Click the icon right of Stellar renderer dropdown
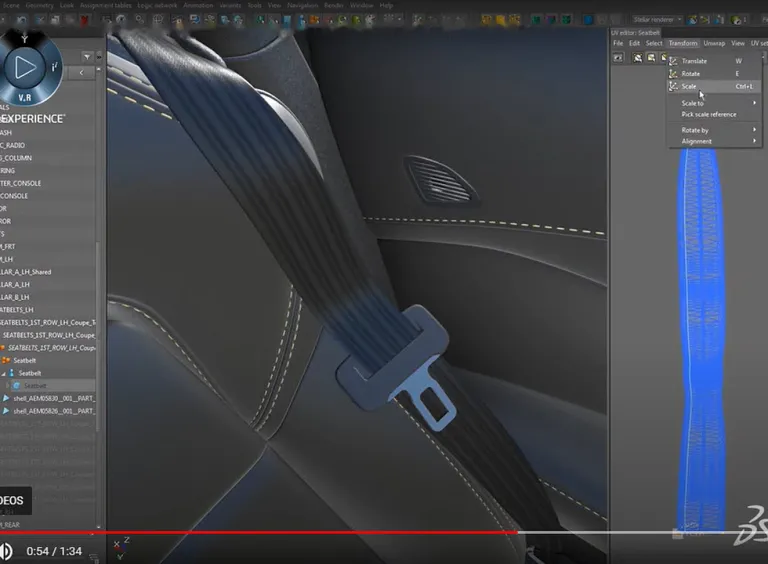Viewport: 768px width, 564px height. click(x=692, y=20)
